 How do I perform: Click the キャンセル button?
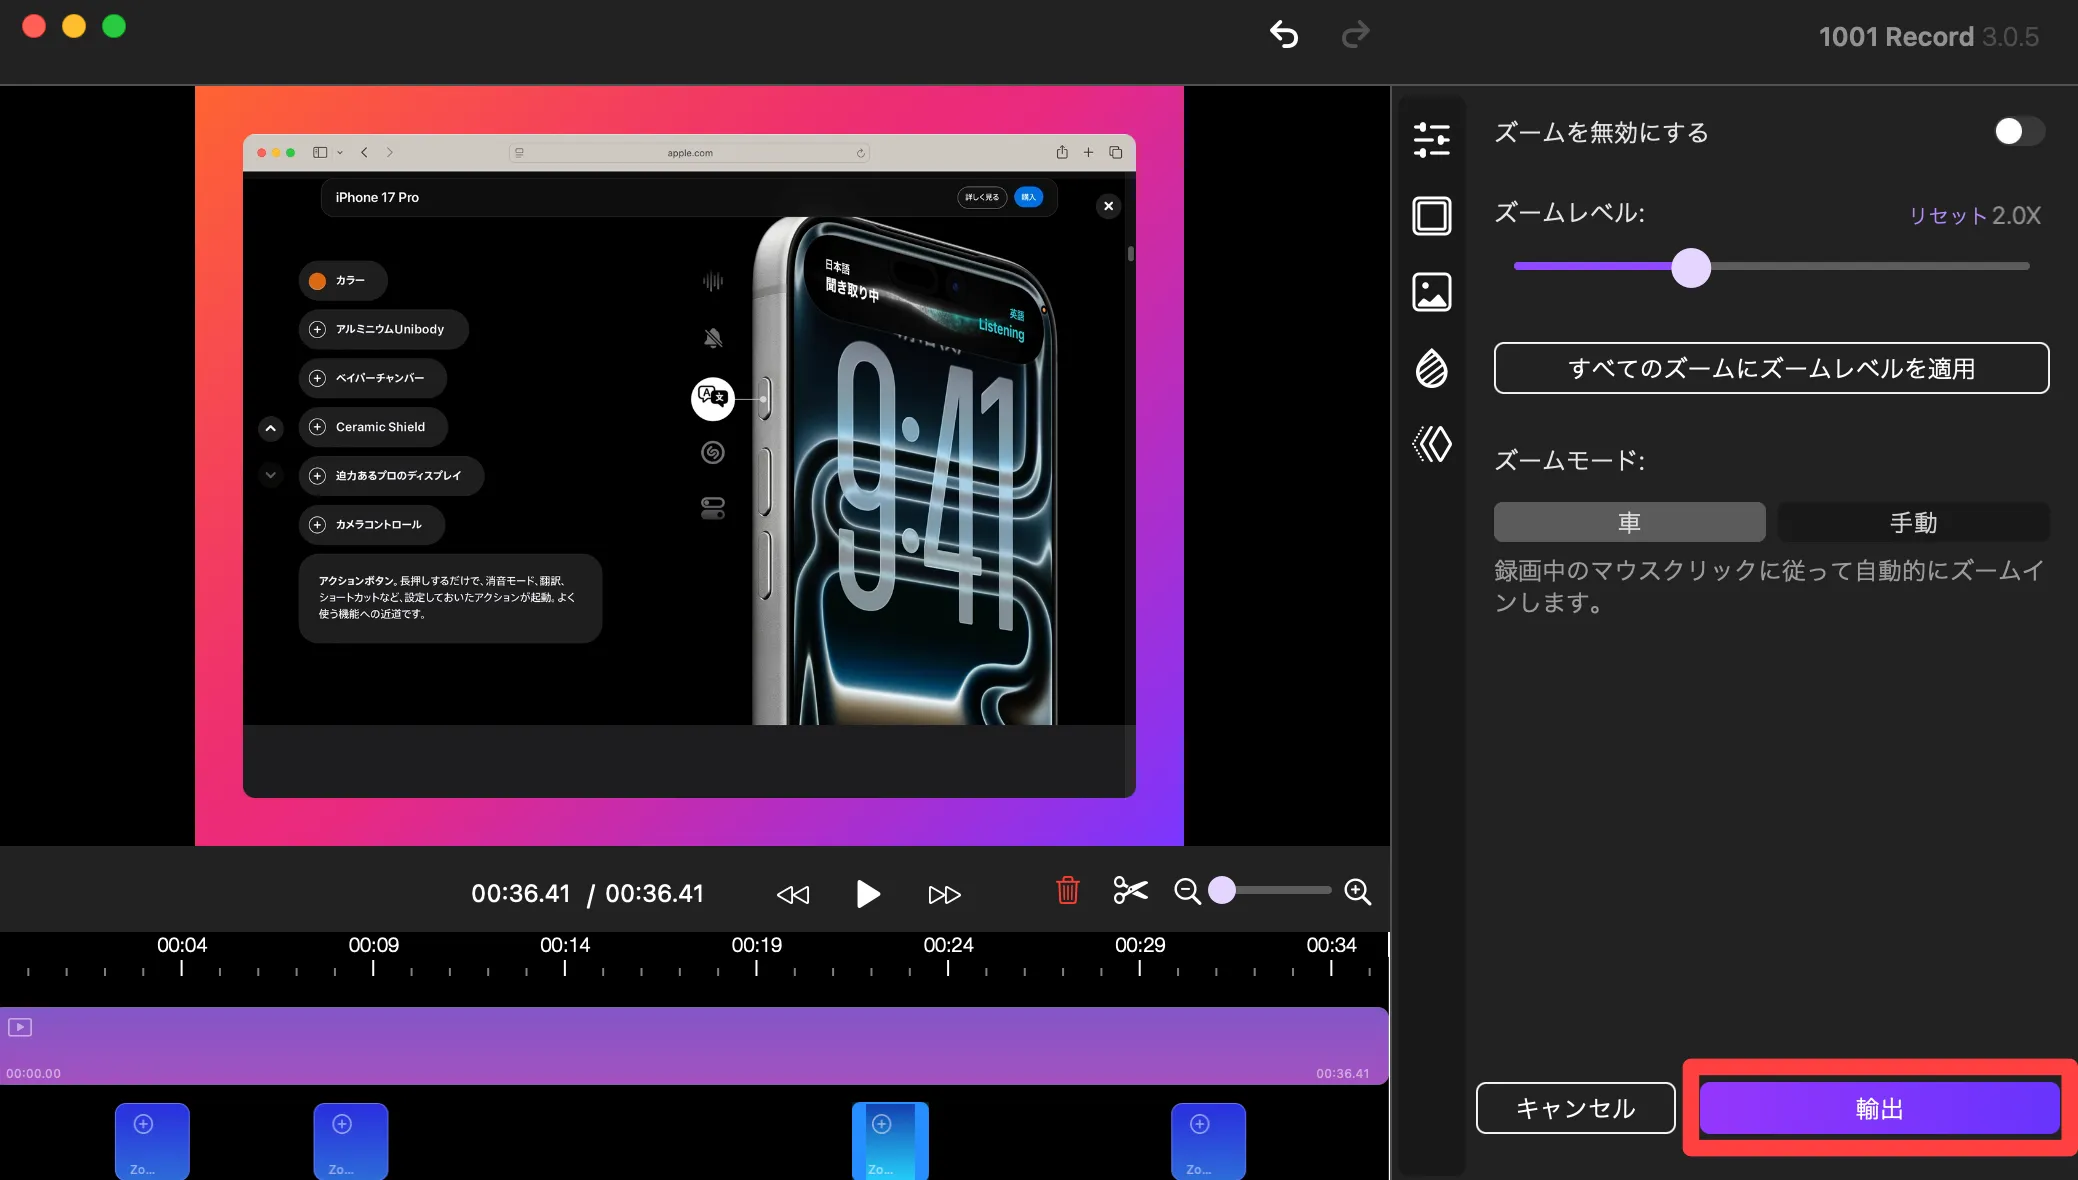(x=1575, y=1108)
